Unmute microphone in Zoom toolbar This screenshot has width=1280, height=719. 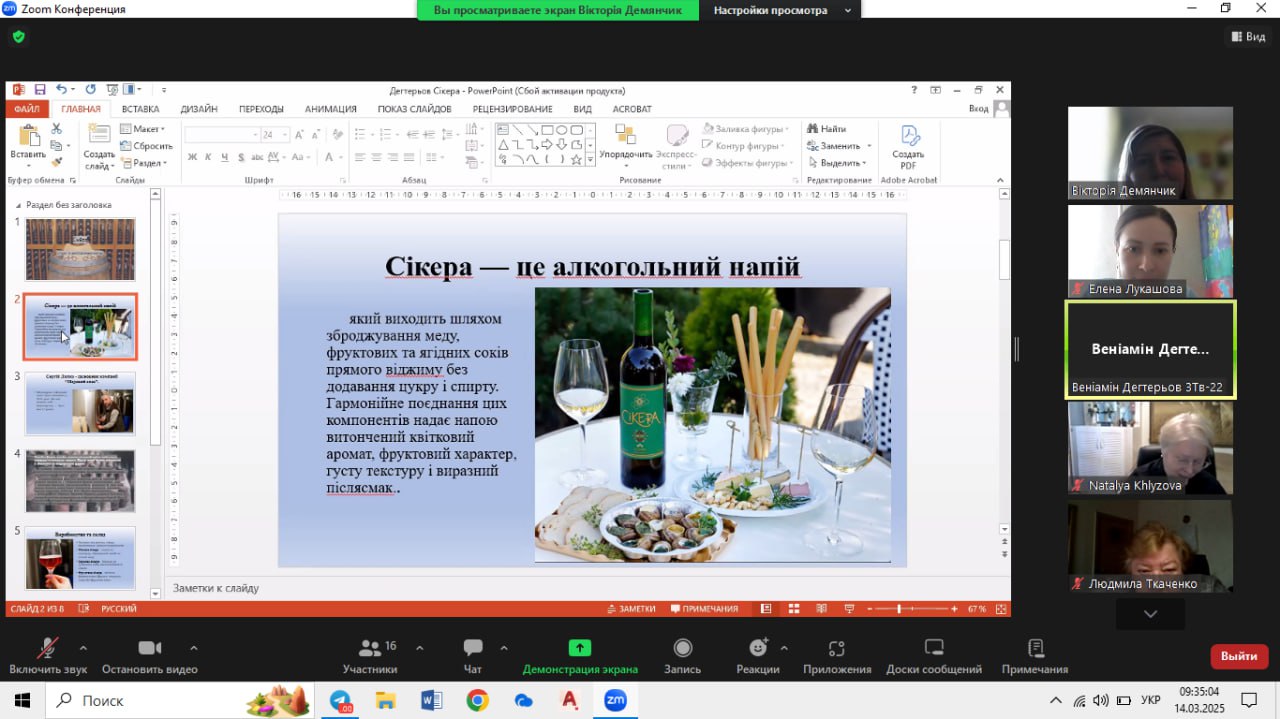(x=48, y=655)
